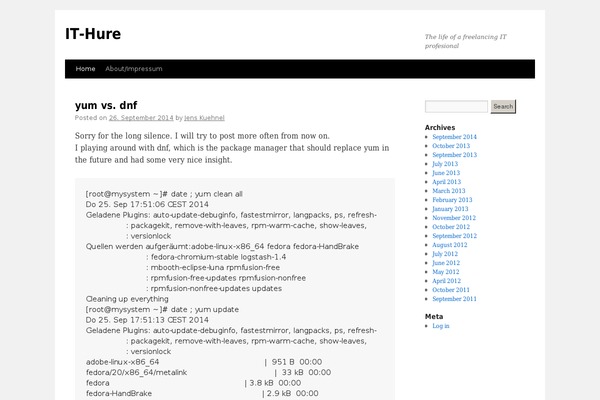Open the April 2012 archive
This screenshot has height=400, width=600.
(447, 281)
